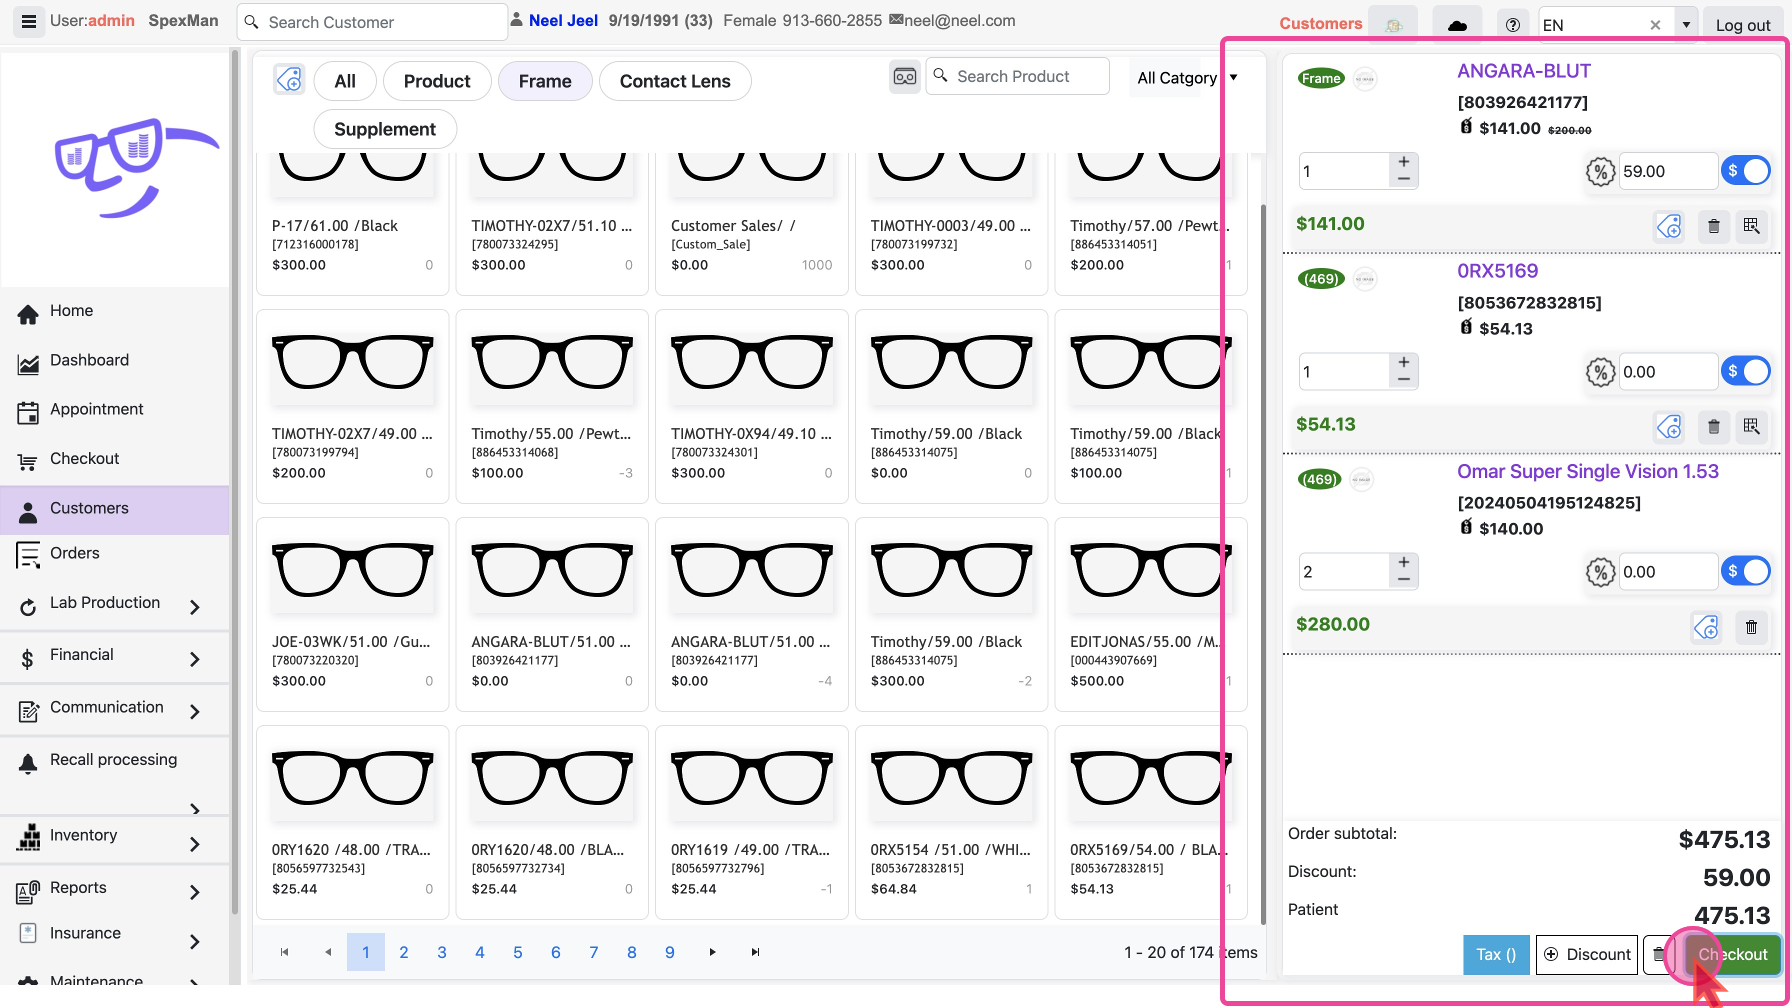
Task: Toggle dollar discount switch for 0RX5169
Action: 1746,372
